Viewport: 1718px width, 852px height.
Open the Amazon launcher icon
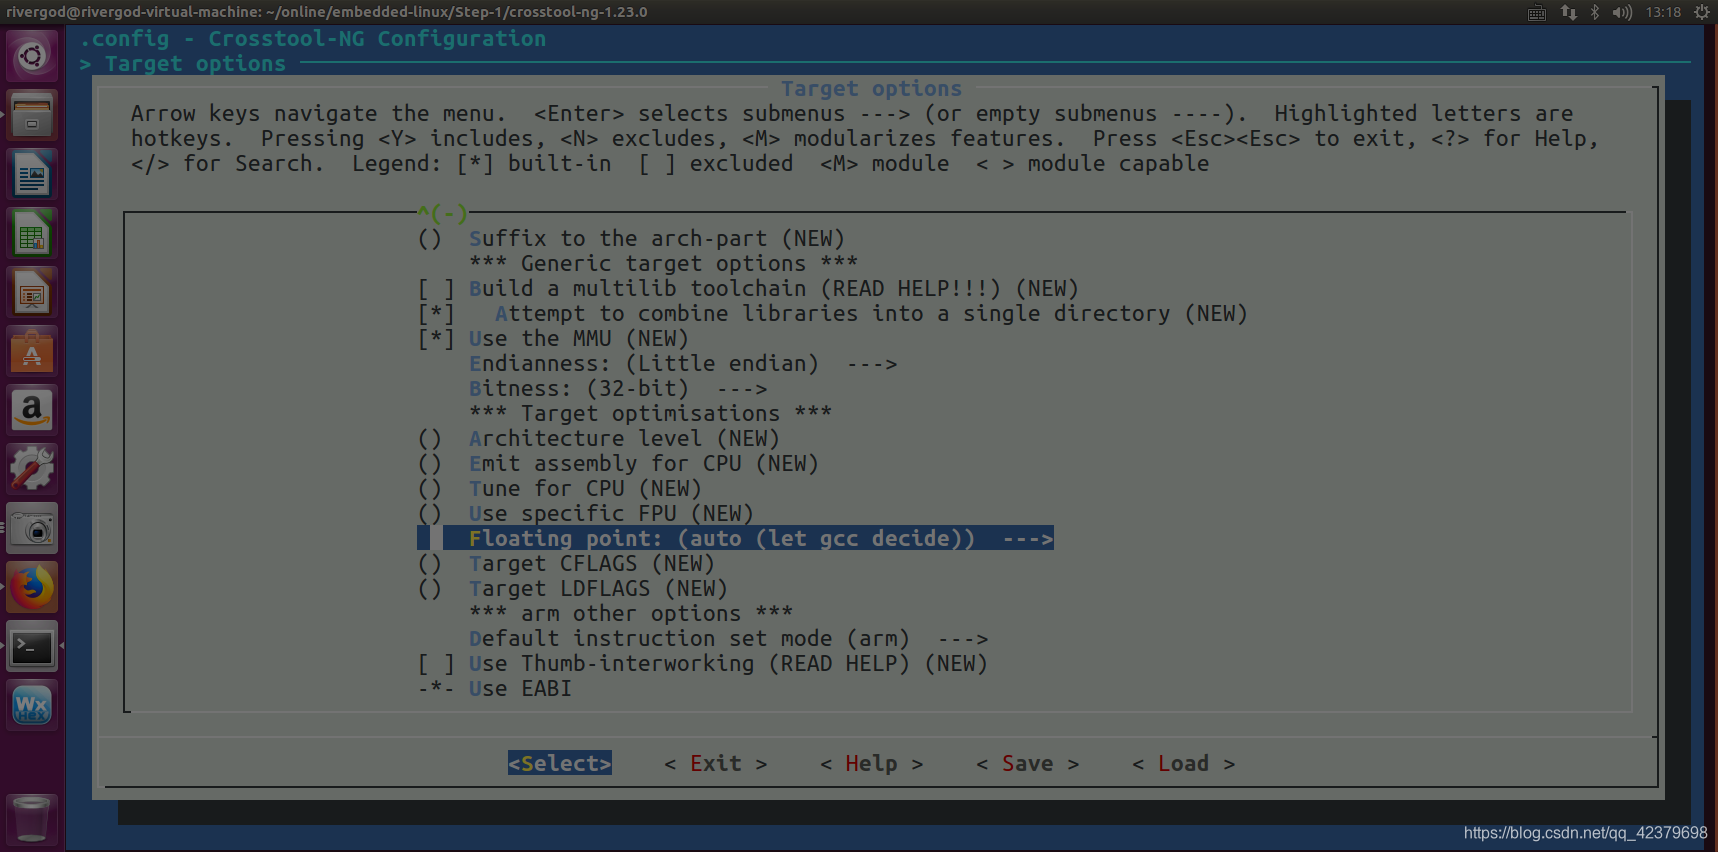click(32, 410)
